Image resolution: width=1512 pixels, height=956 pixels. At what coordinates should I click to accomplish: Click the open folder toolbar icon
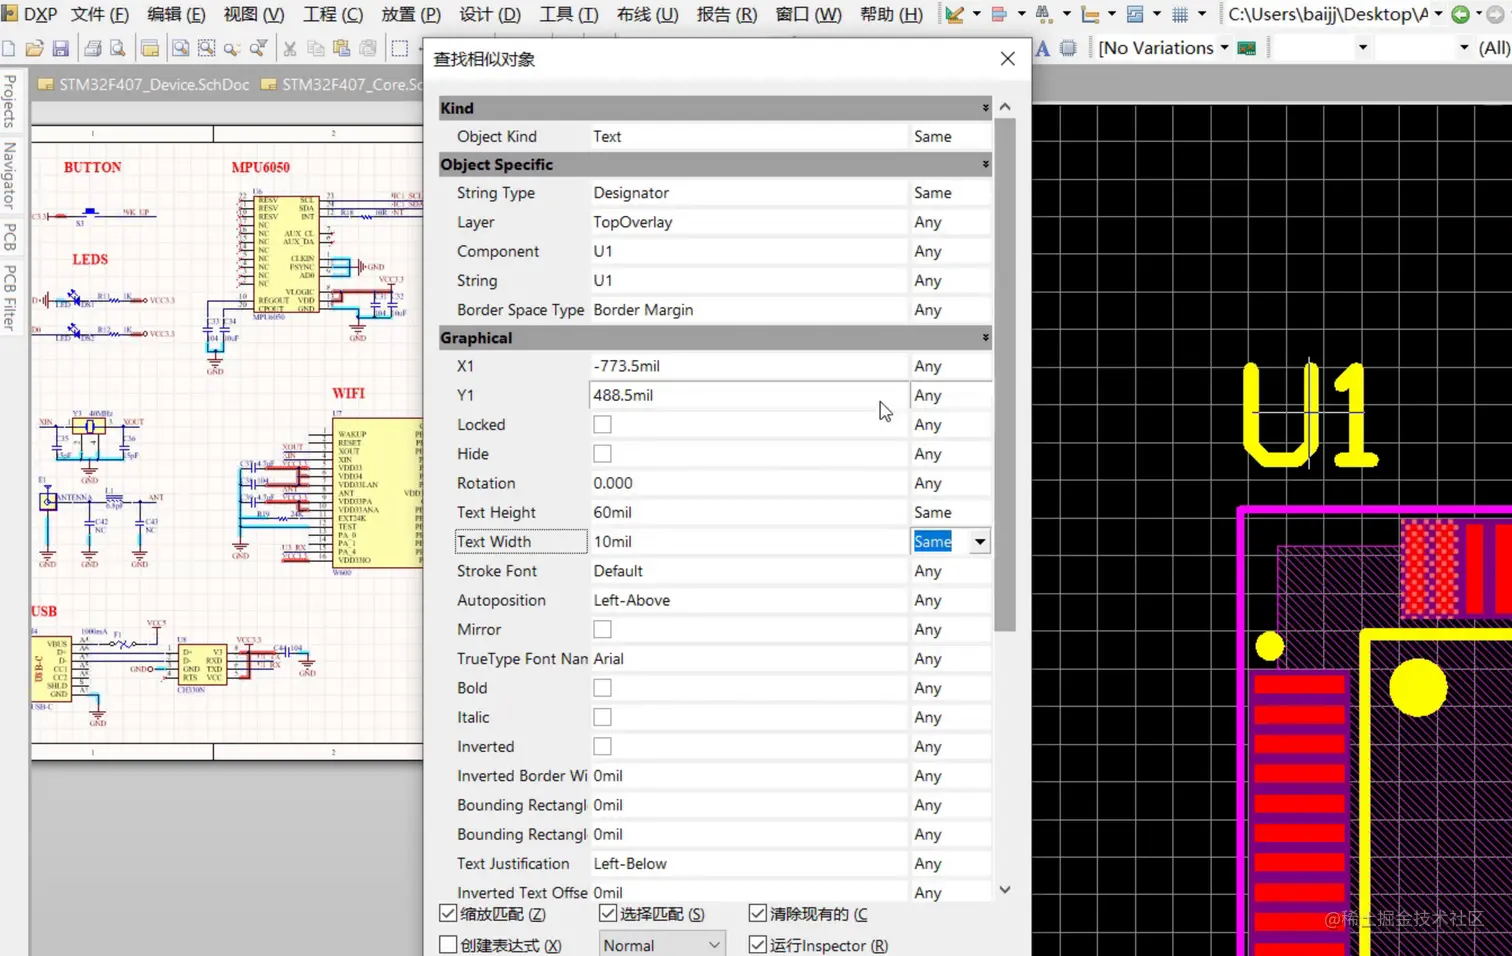click(34, 48)
